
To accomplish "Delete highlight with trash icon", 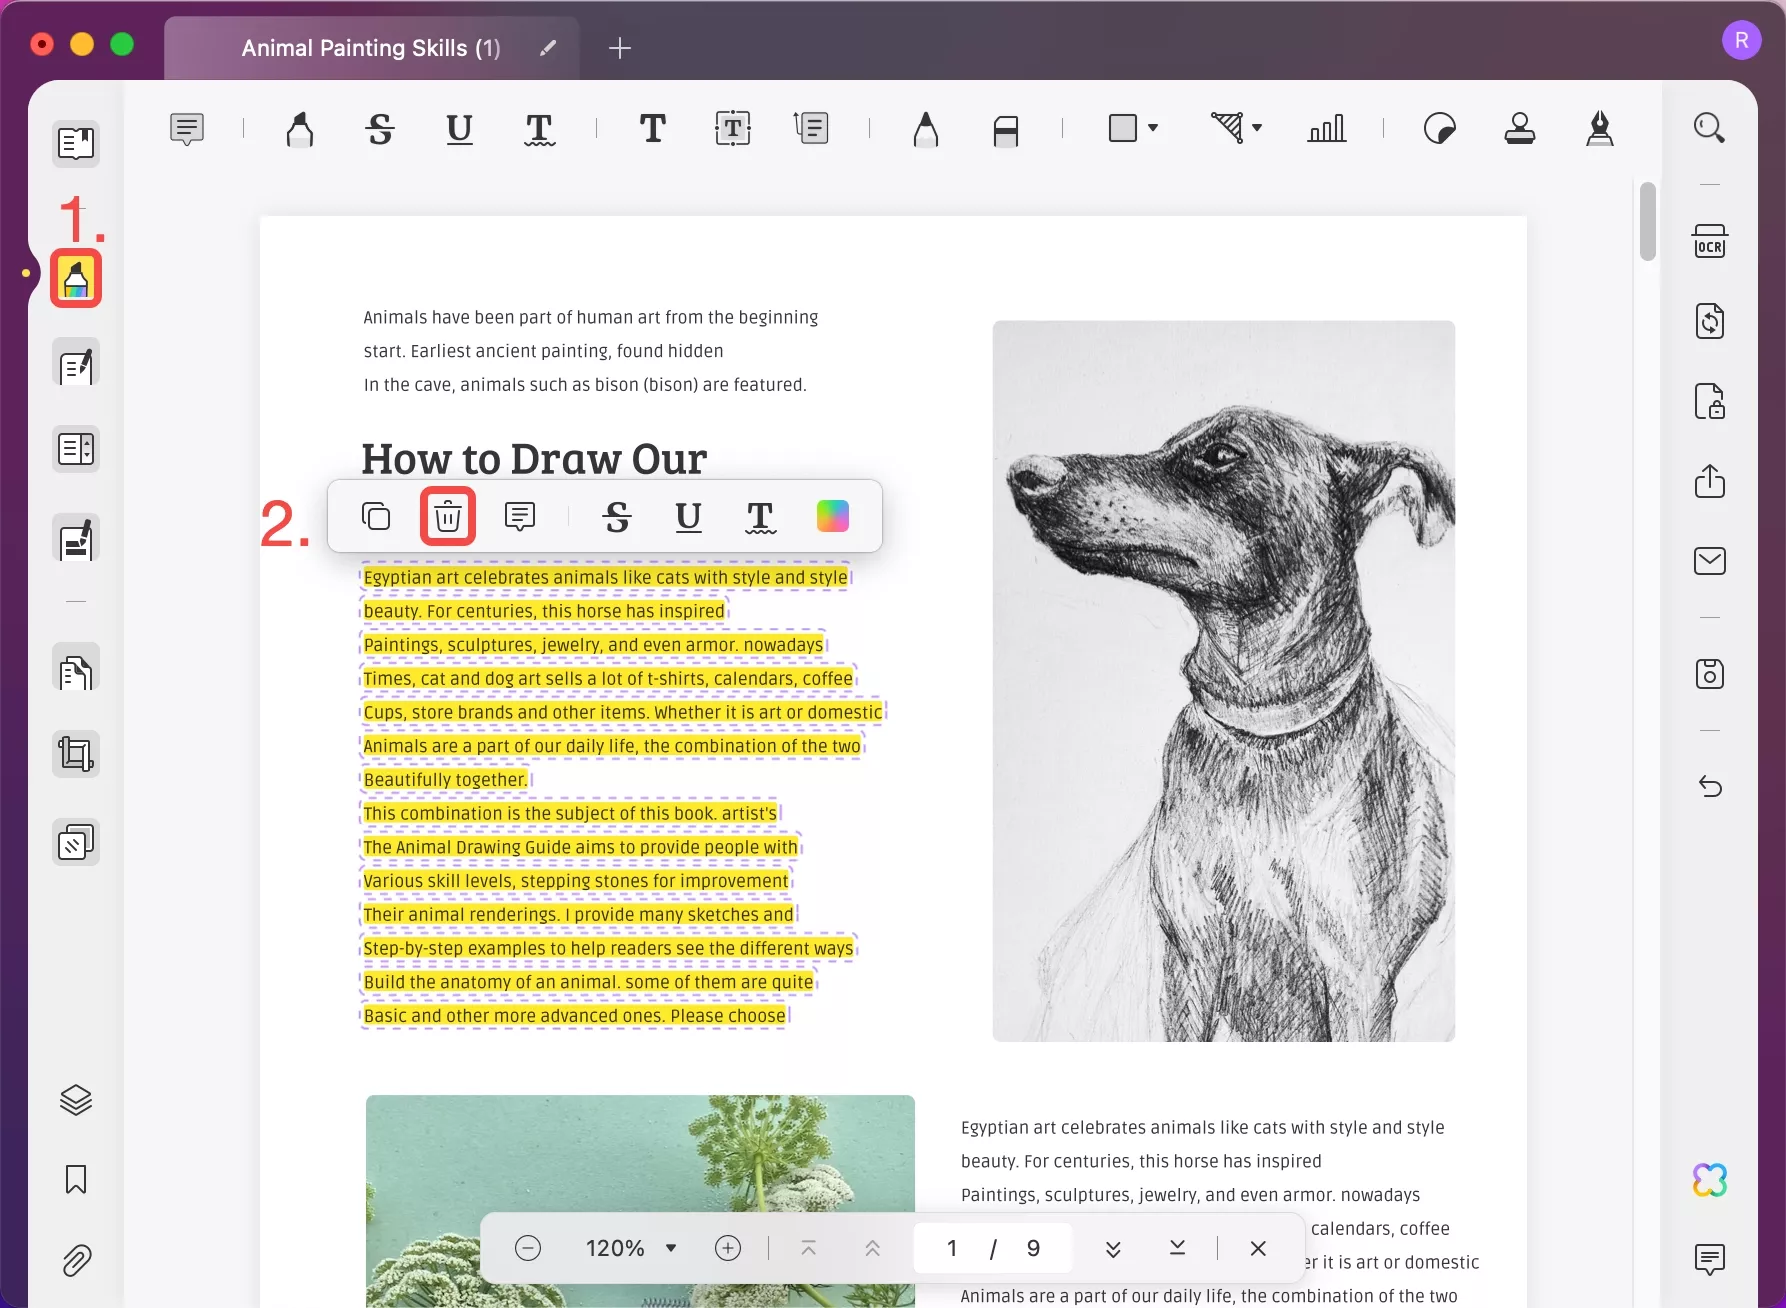I will (448, 516).
